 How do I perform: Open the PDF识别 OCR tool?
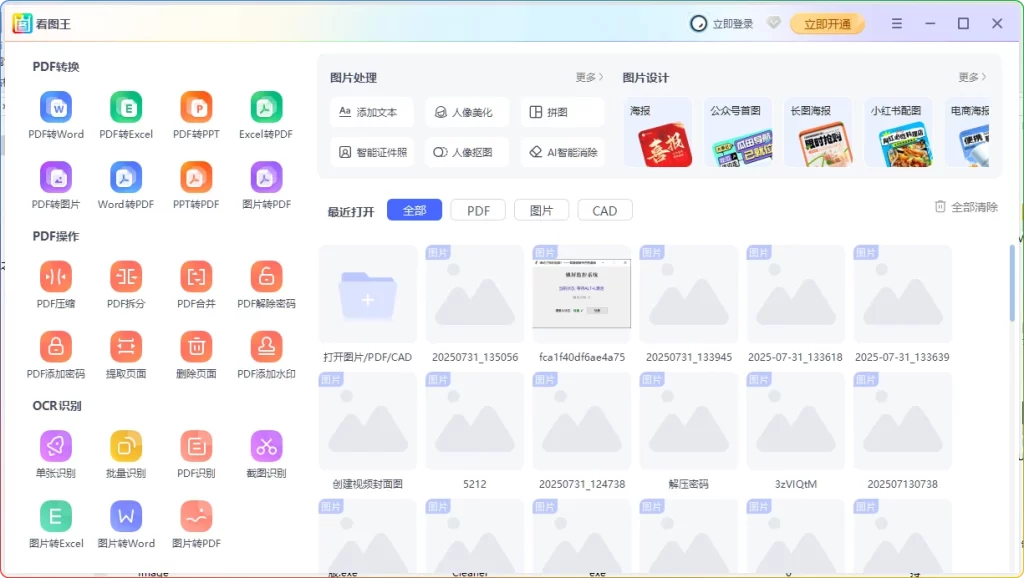(x=196, y=454)
